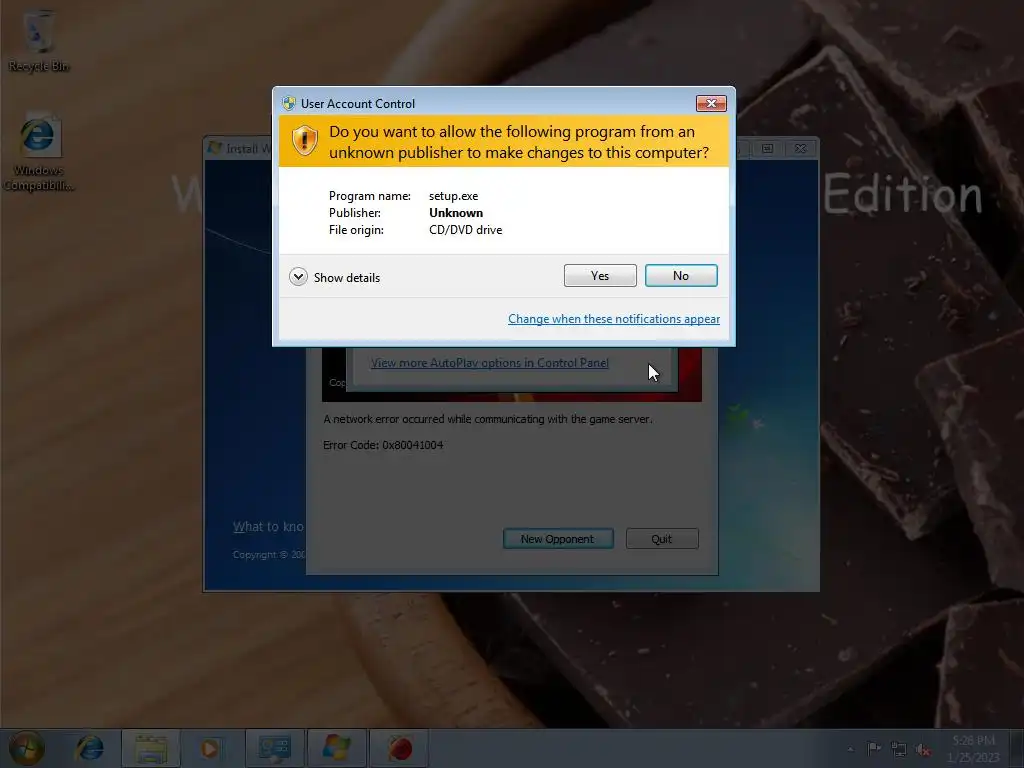The image size is (1024, 768).
Task: Click the taskbar clock showing 5:28 PM
Action: click(973, 748)
